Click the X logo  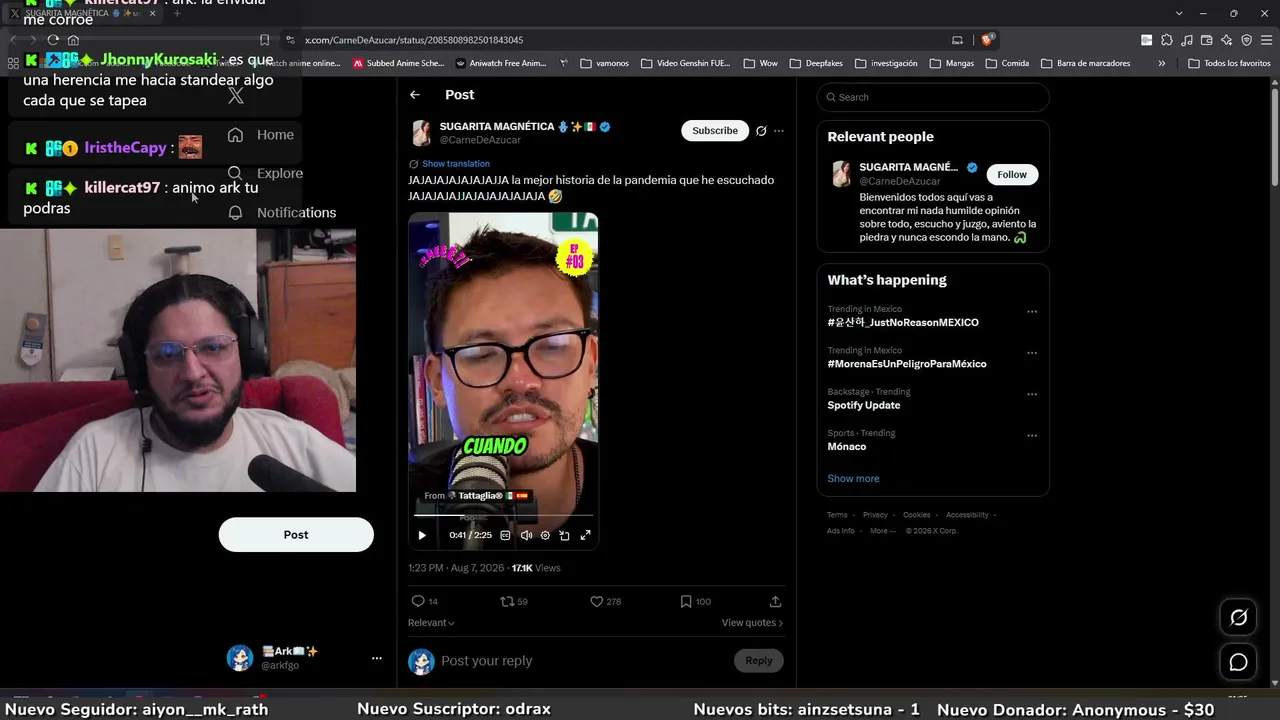point(236,95)
